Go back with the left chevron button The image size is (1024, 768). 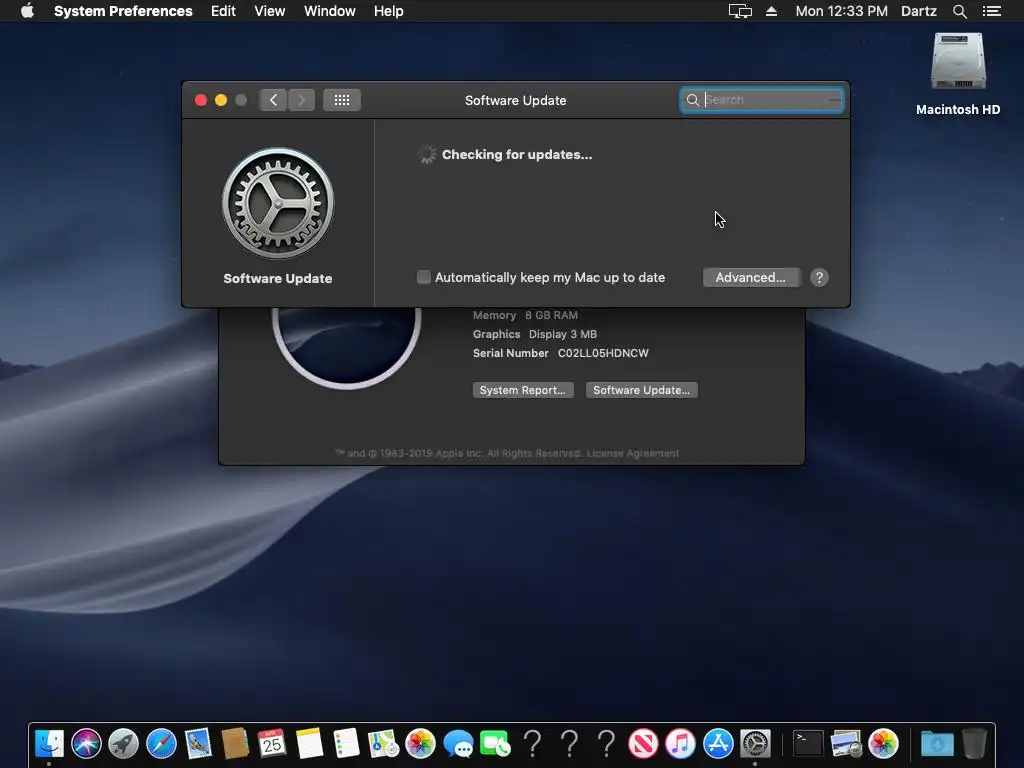(x=274, y=100)
